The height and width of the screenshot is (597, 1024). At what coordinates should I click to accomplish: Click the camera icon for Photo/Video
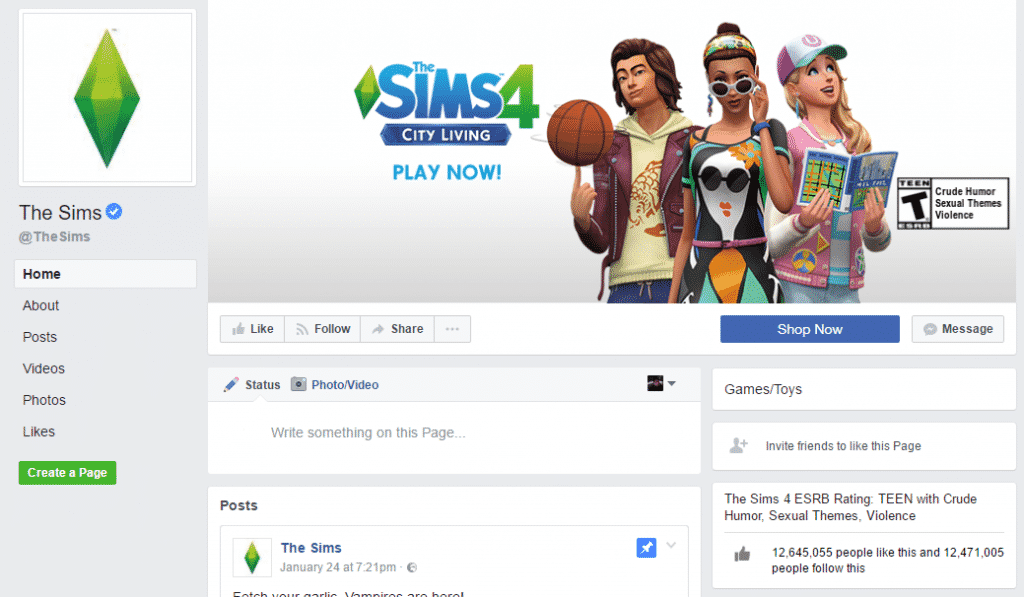[298, 384]
